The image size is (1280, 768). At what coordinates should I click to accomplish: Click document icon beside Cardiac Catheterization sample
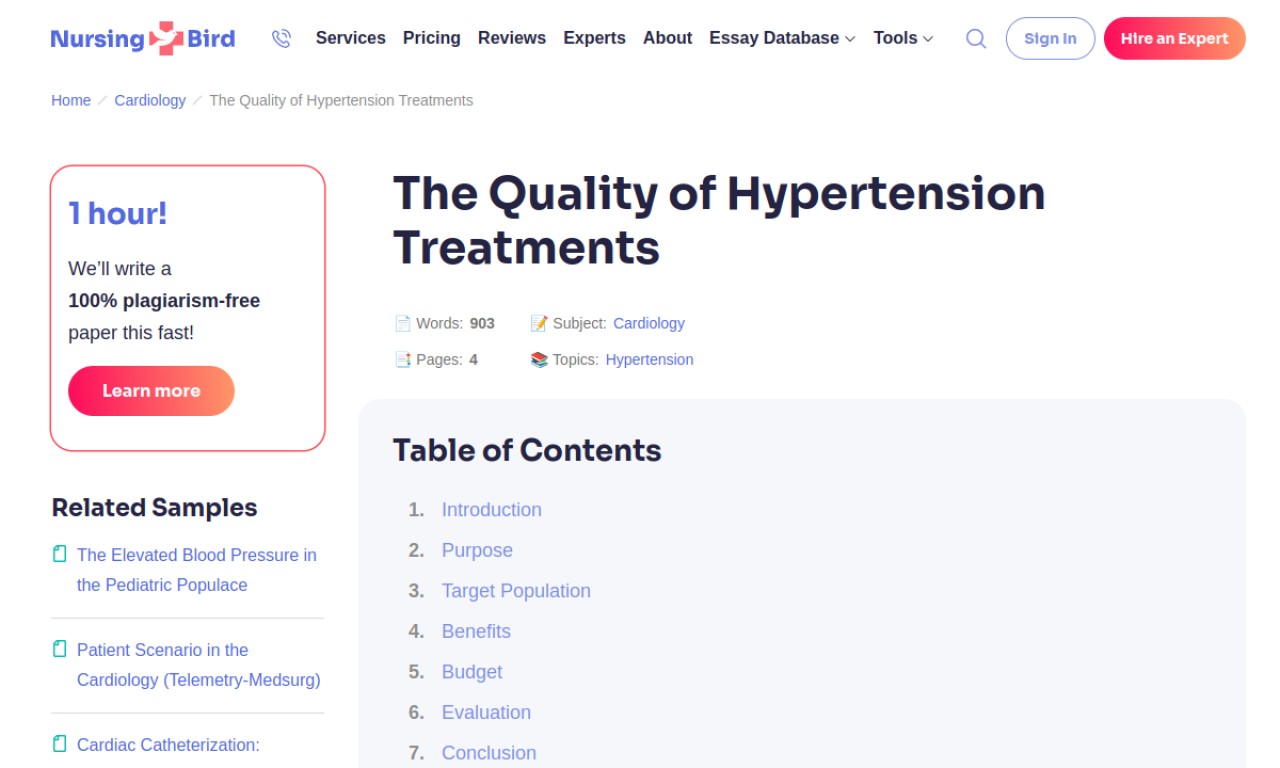(60, 744)
